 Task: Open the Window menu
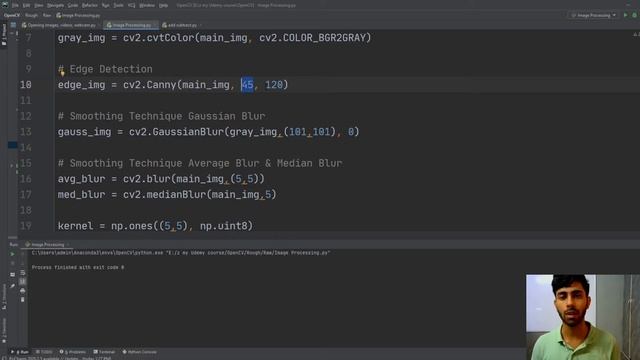pyautogui.click(x=147, y=5)
